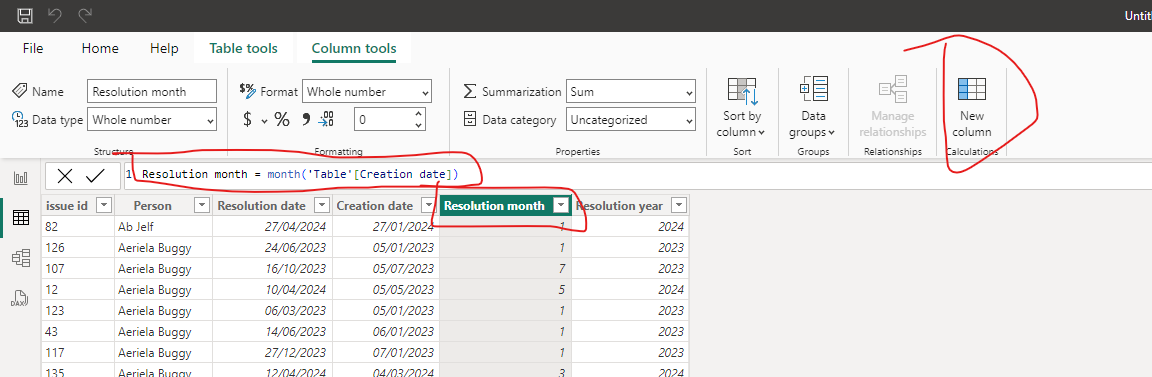This screenshot has width=1152, height=377.
Task: Click the Save icon in title bar
Action: click(x=25, y=15)
